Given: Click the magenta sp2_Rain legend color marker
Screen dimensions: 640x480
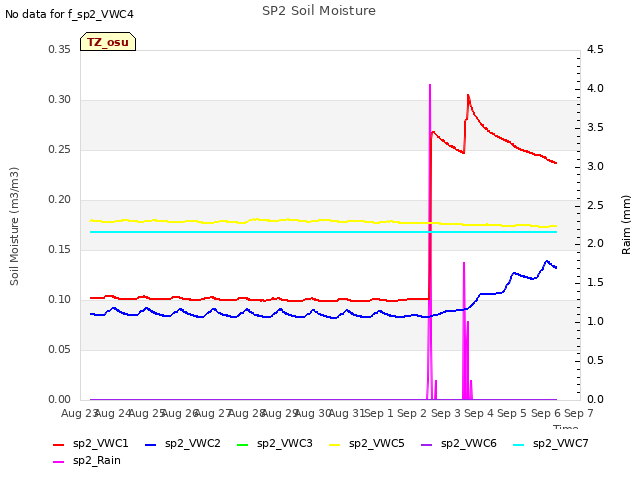Looking at the screenshot, I should point(59,462).
